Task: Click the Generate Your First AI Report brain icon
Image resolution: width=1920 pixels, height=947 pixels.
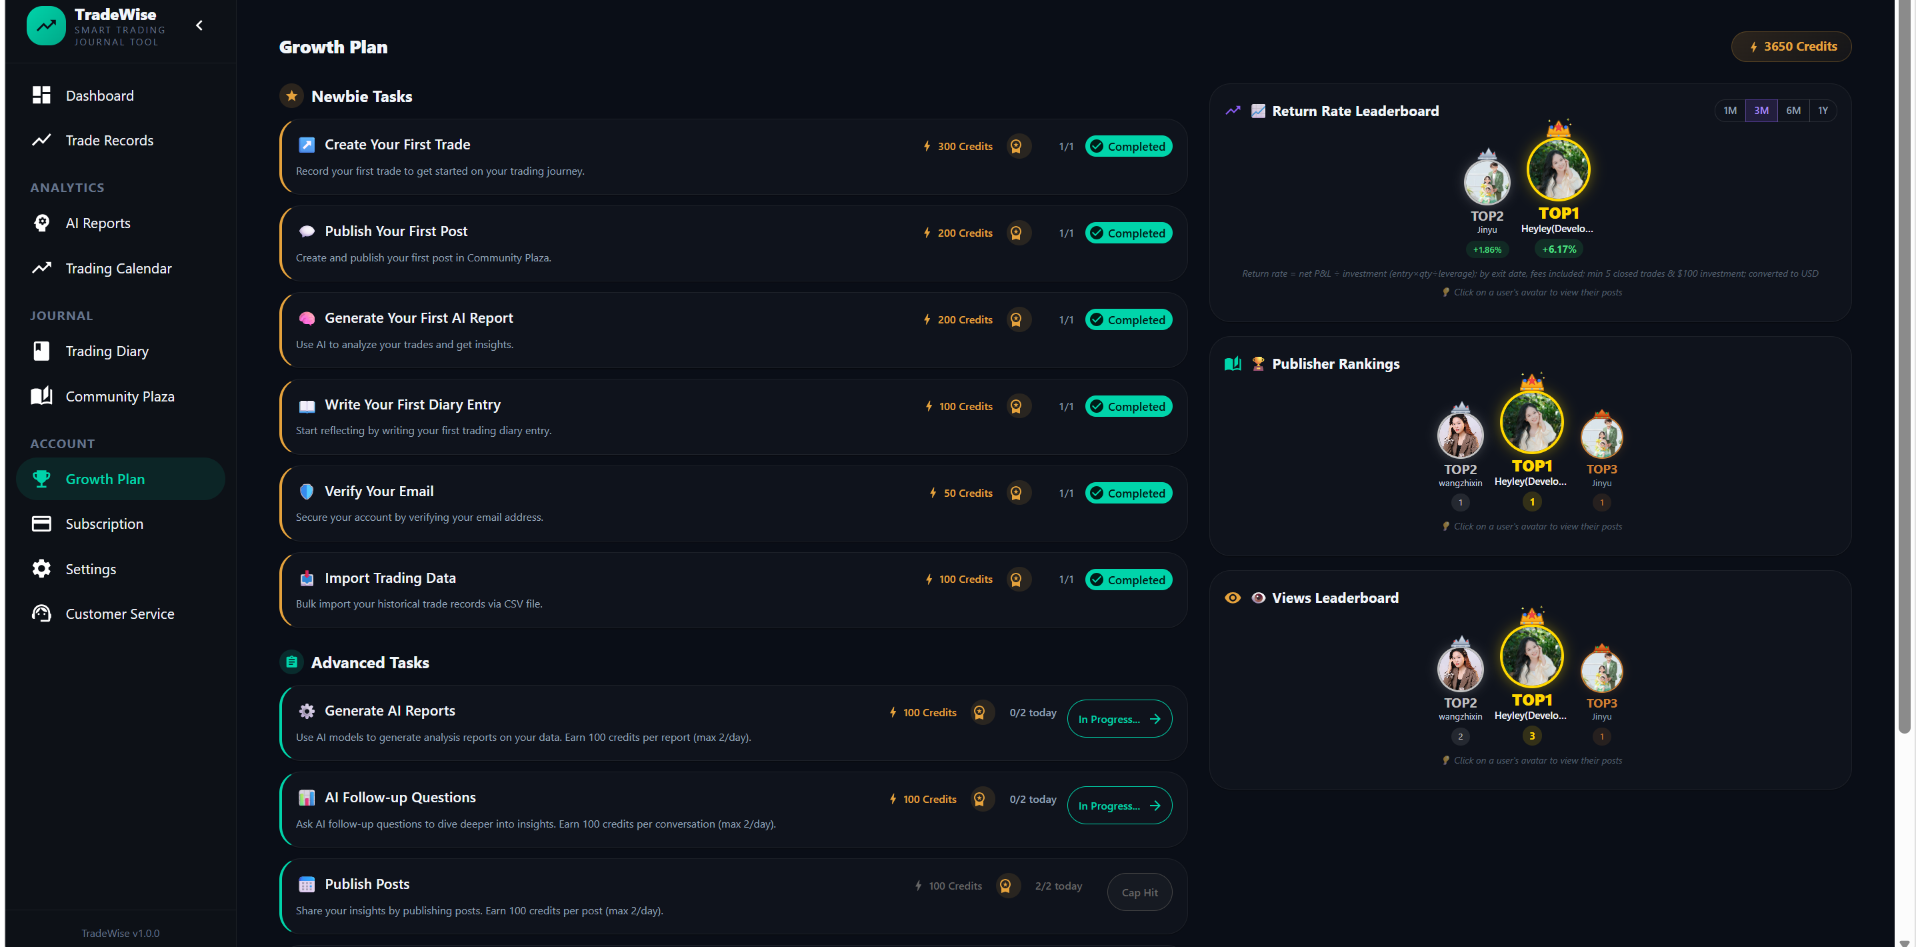Action: click(x=307, y=318)
